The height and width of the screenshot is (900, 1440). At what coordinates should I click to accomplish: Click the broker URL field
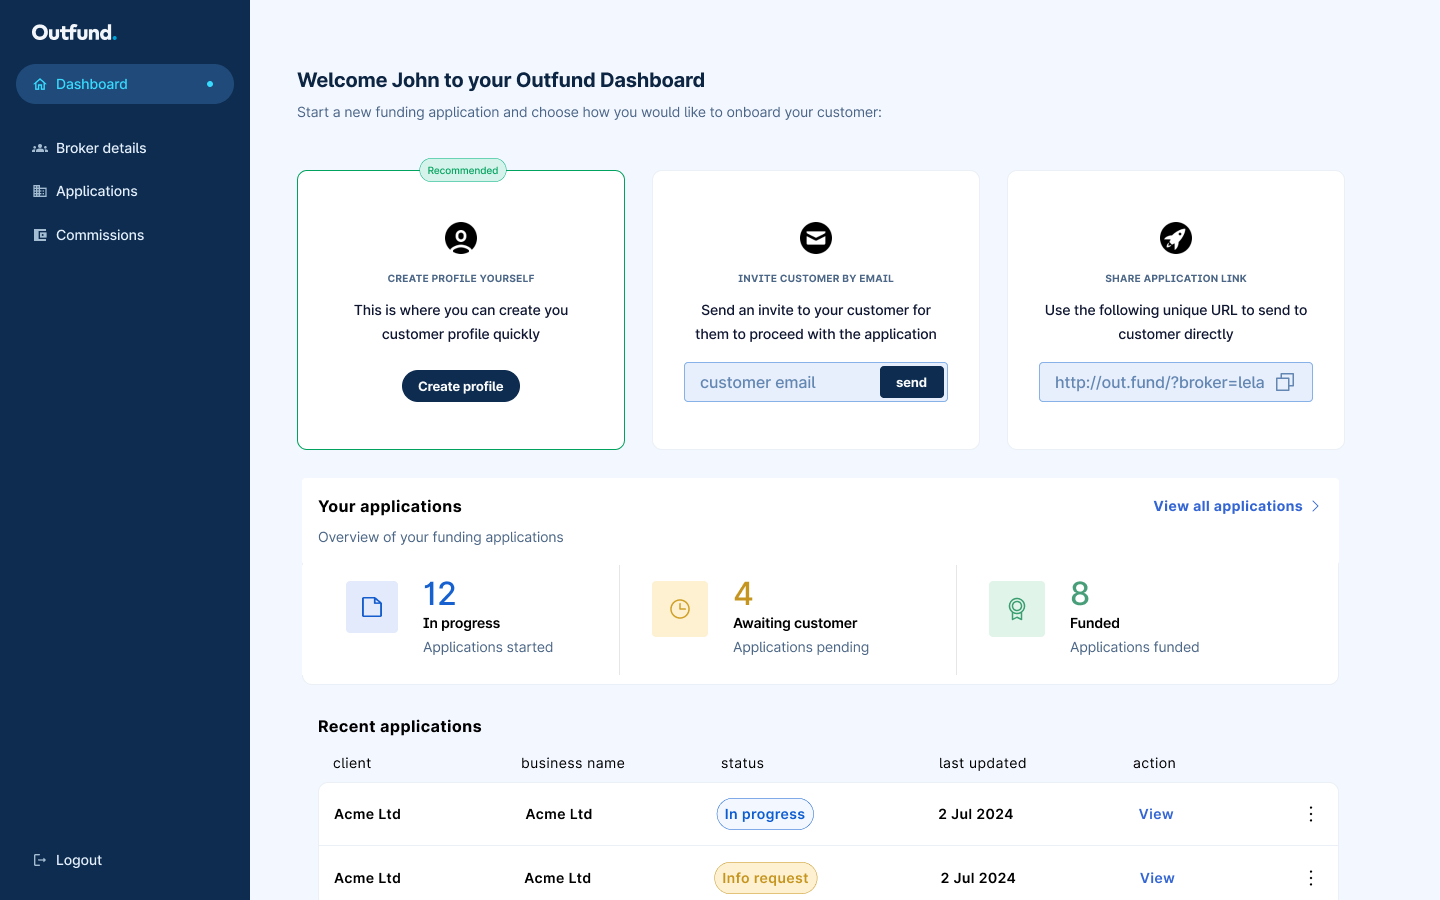(1176, 382)
